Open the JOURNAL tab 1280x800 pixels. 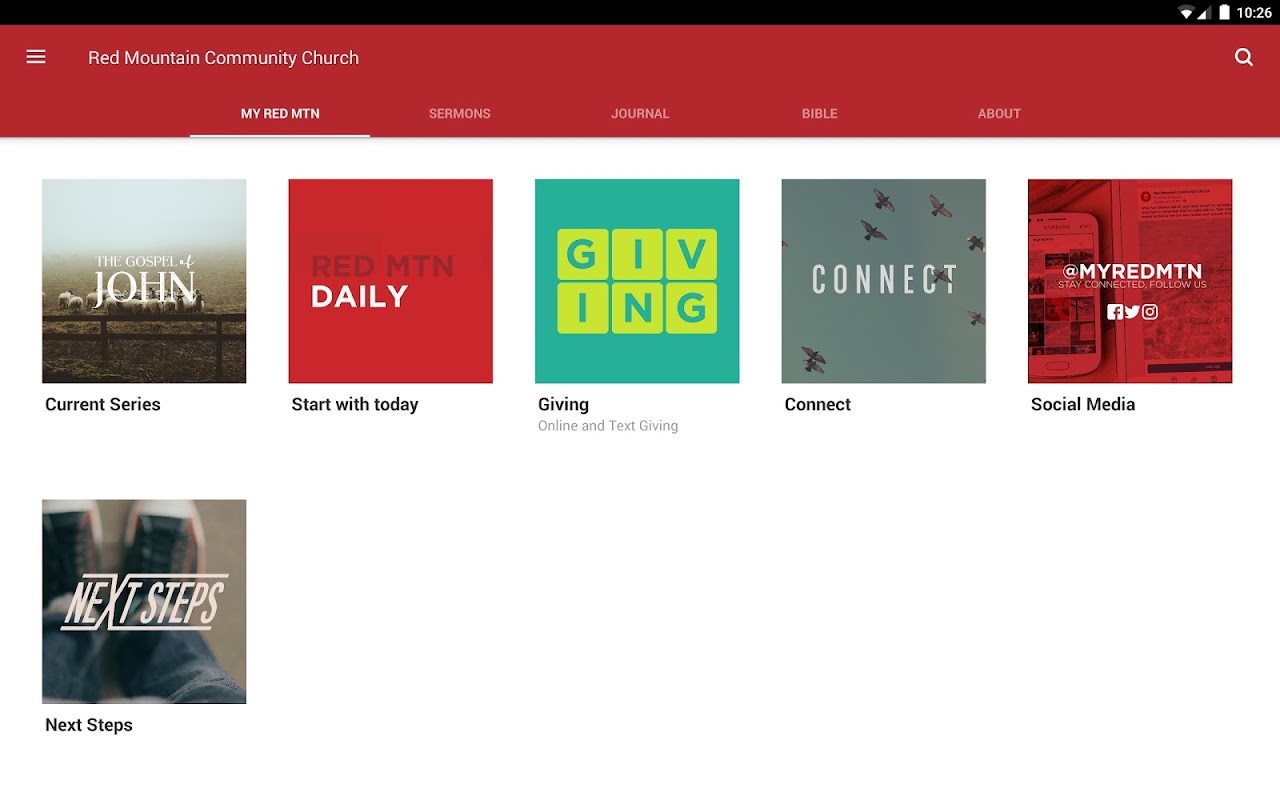640,113
